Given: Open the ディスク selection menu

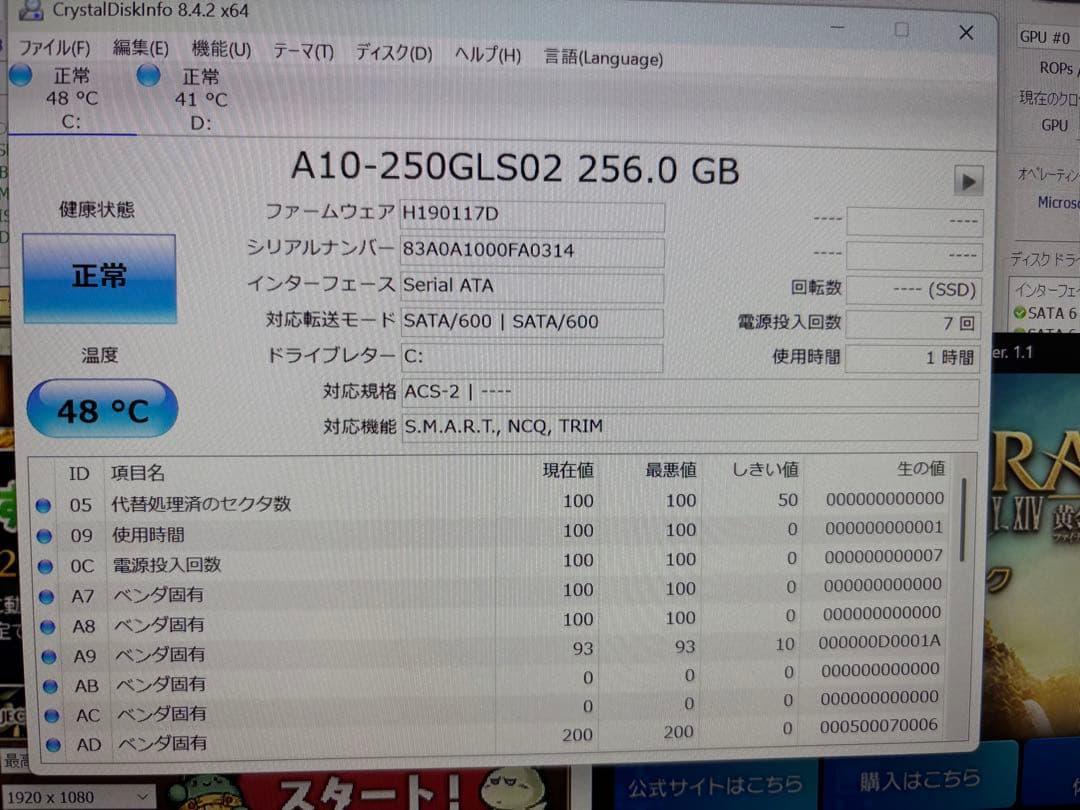Looking at the screenshot, I should pos(392,53).
